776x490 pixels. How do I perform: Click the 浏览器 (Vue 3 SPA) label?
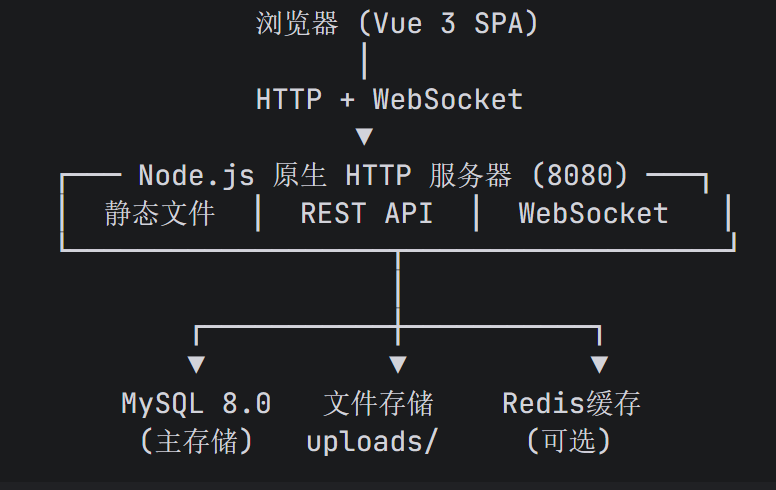click(397, 24)
